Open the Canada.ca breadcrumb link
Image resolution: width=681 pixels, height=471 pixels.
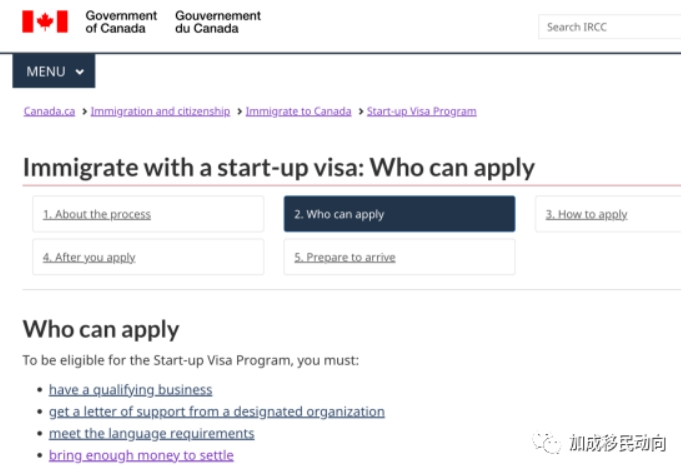click(x=49, y=111)
